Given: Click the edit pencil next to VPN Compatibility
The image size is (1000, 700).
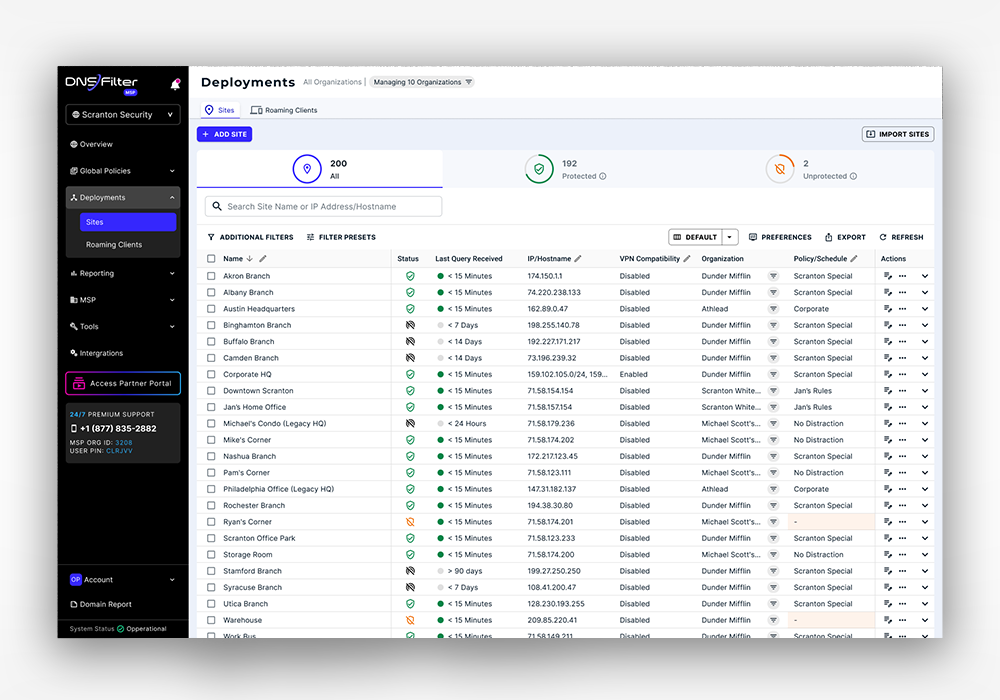Looking at the screenshot, I should click(687, 259).
